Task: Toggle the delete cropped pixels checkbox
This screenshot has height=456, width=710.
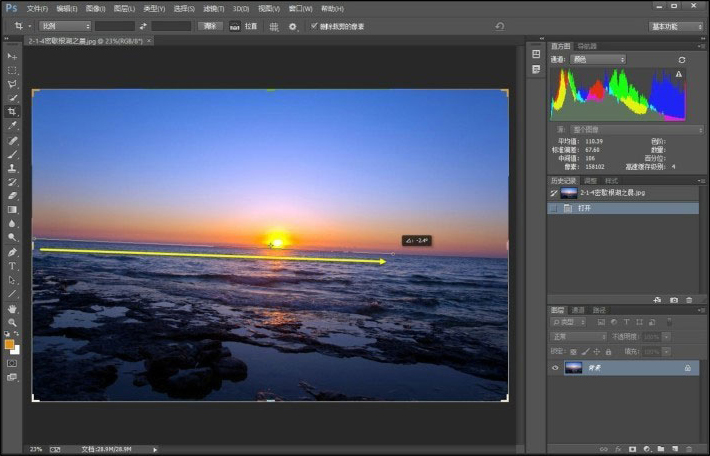Action: pyautogui.click(x=314, y=26)
